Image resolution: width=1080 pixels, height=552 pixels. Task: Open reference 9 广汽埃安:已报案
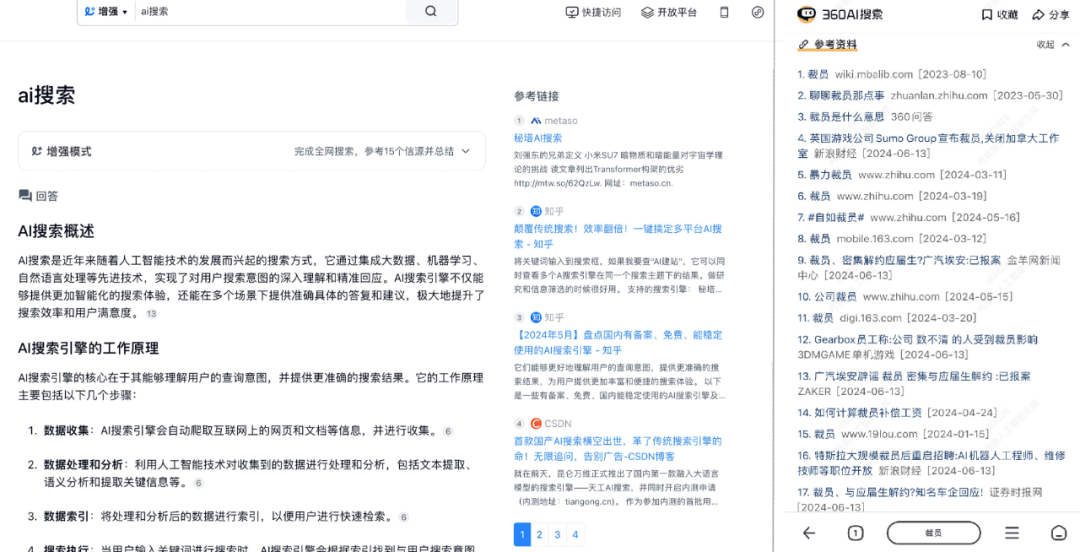[928, 267]
